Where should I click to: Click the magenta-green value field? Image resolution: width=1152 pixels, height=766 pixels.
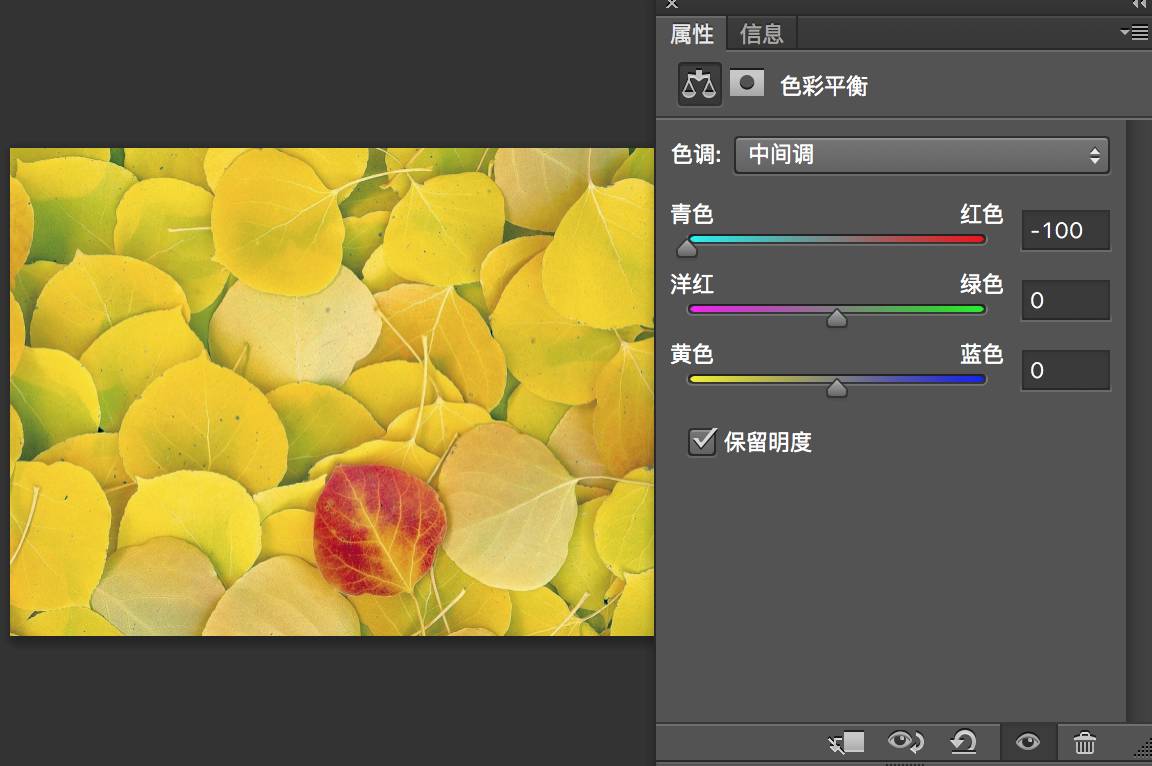click(1065, 300)
